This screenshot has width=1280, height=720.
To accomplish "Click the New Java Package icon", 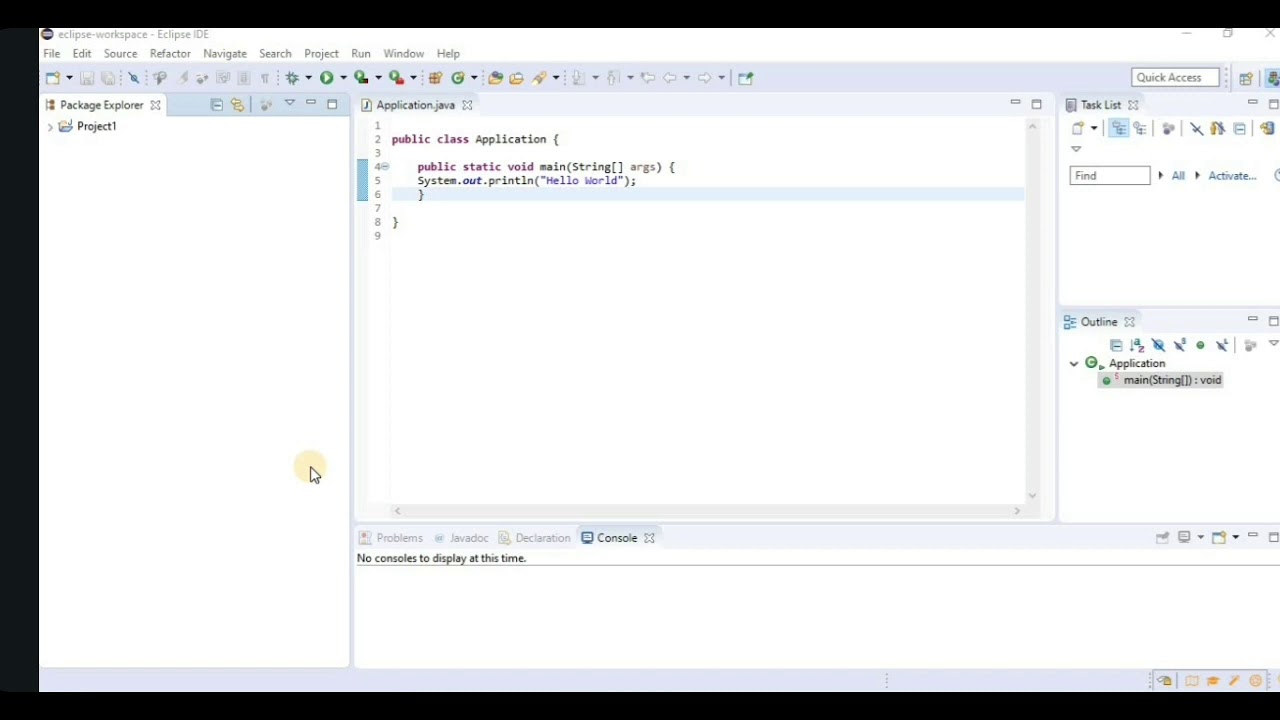I will click(x=435, y=78).
